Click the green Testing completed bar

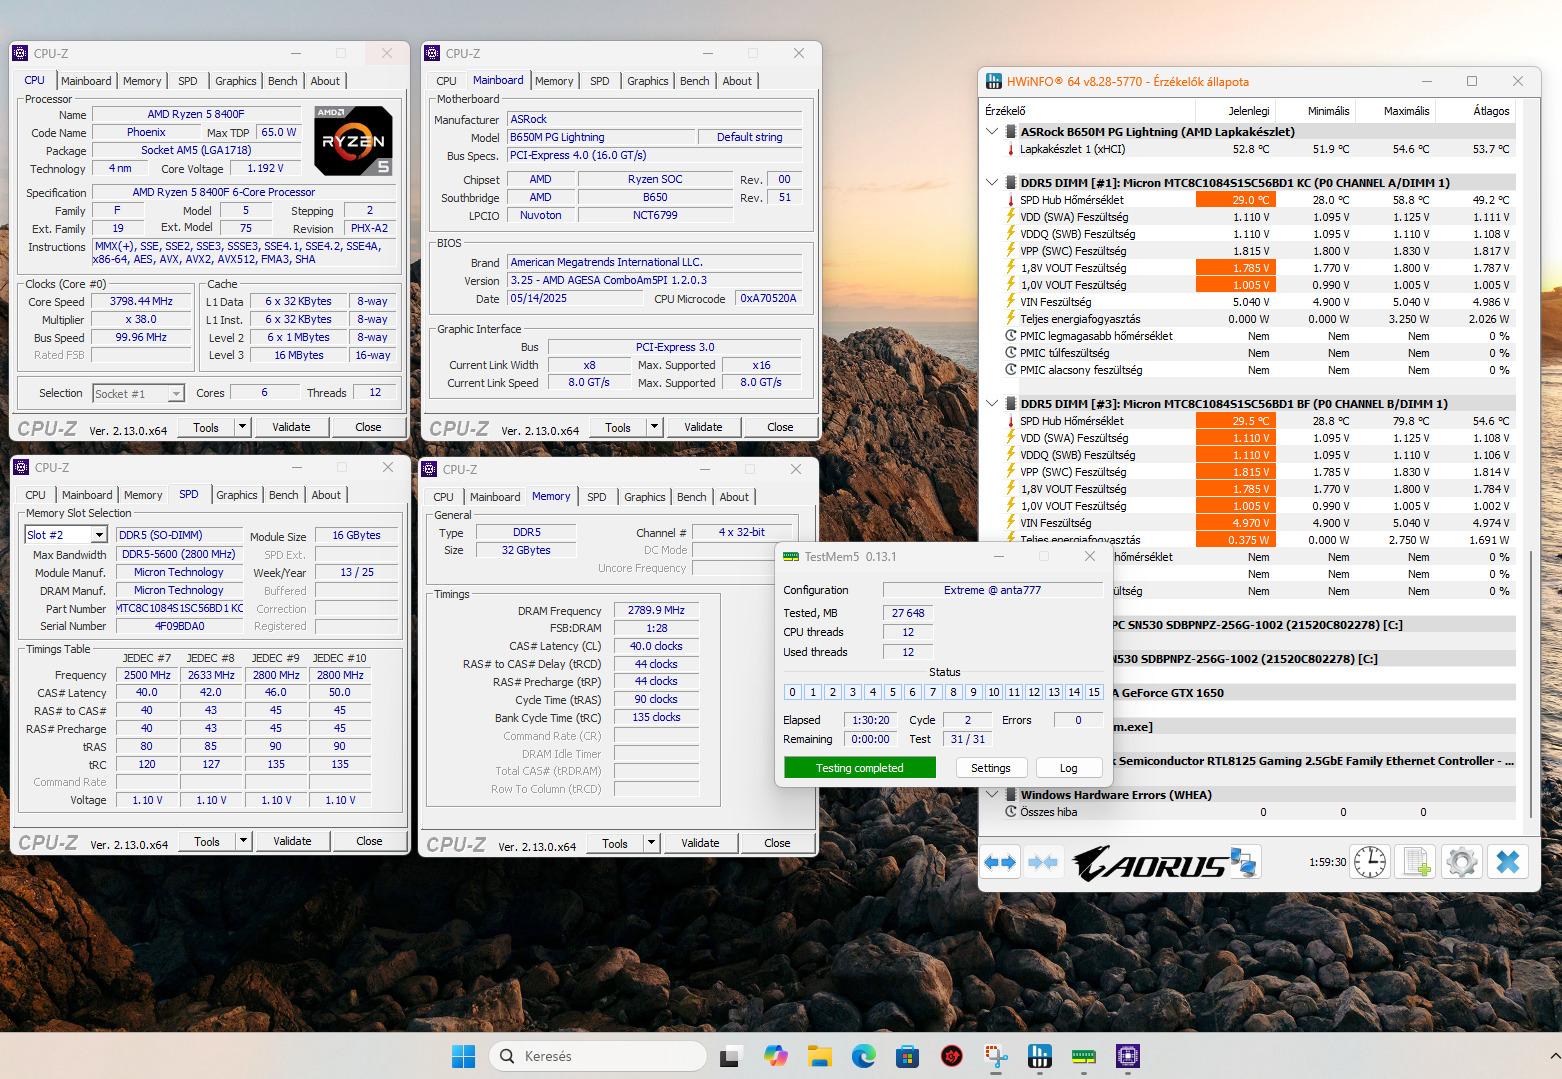coord(860,768)
